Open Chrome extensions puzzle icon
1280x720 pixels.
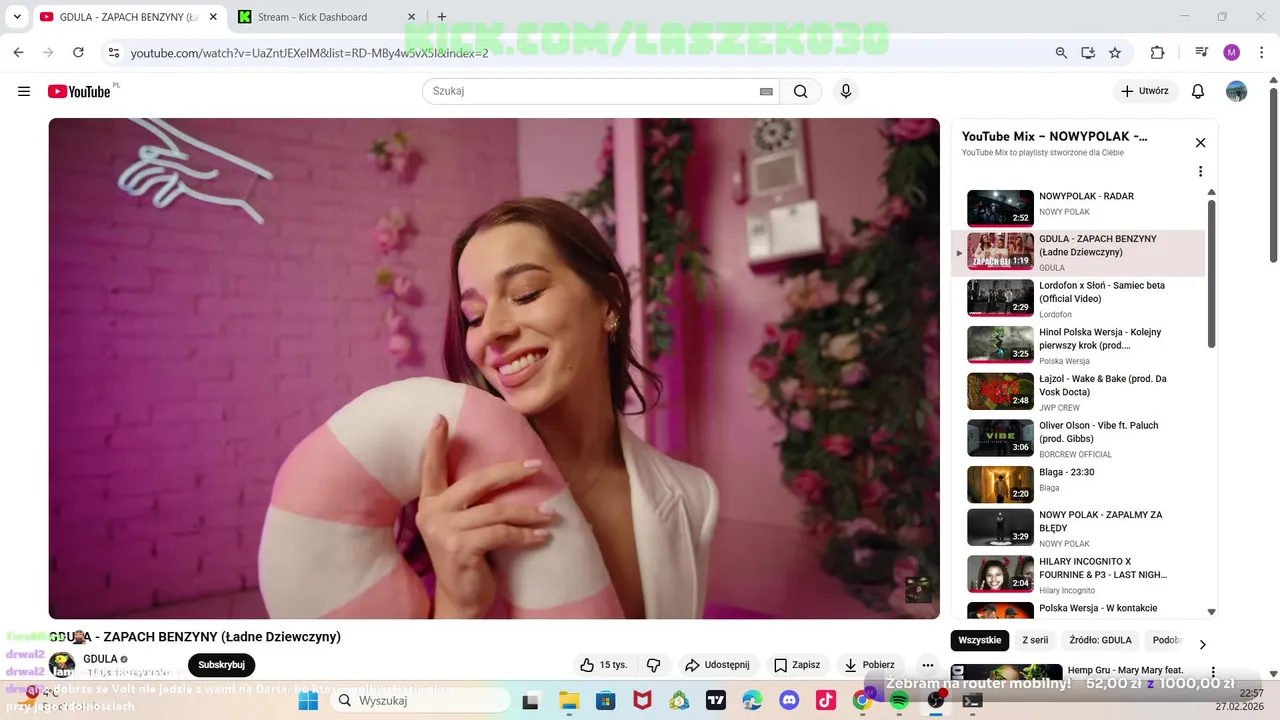[1158, 52]
